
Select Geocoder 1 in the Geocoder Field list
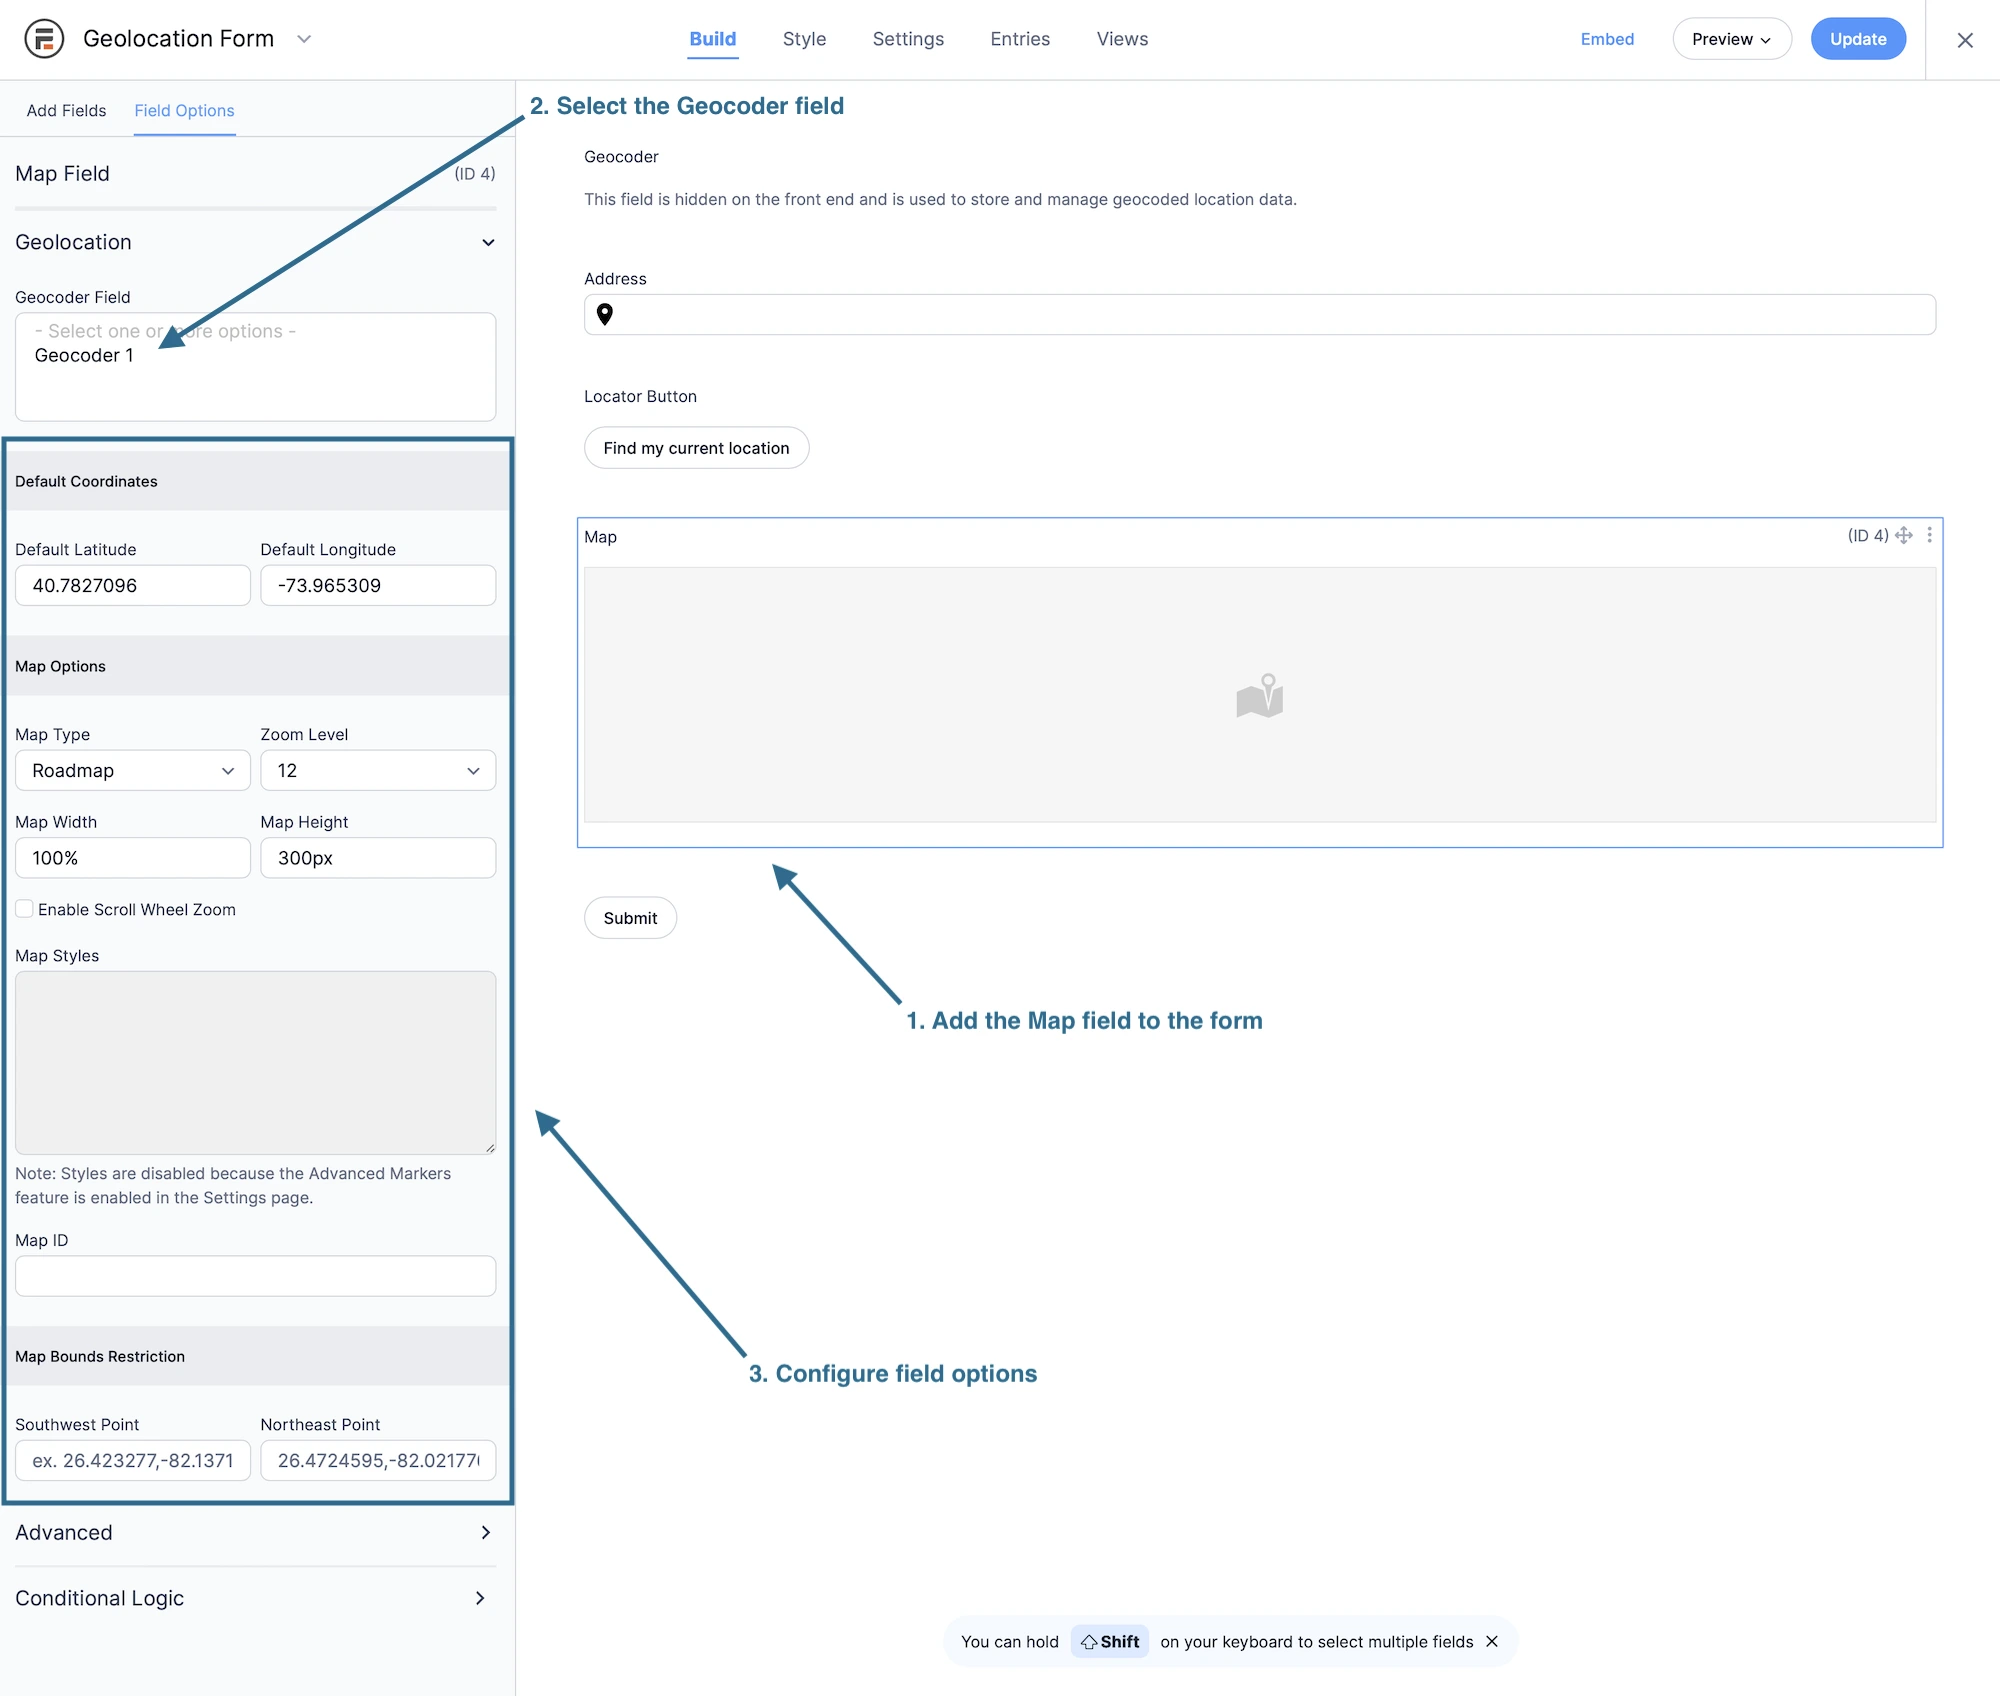pos(84,356)
